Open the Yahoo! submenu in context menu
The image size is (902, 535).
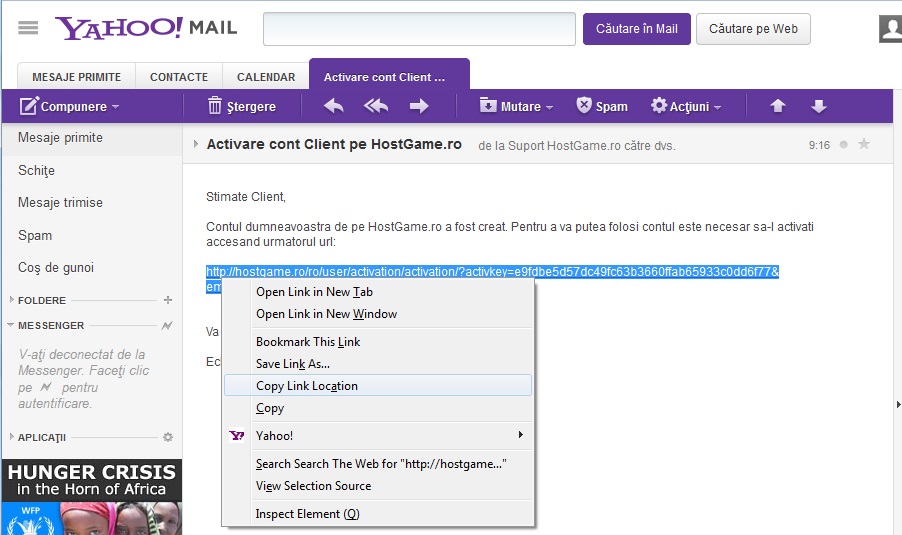click(377, 435)
